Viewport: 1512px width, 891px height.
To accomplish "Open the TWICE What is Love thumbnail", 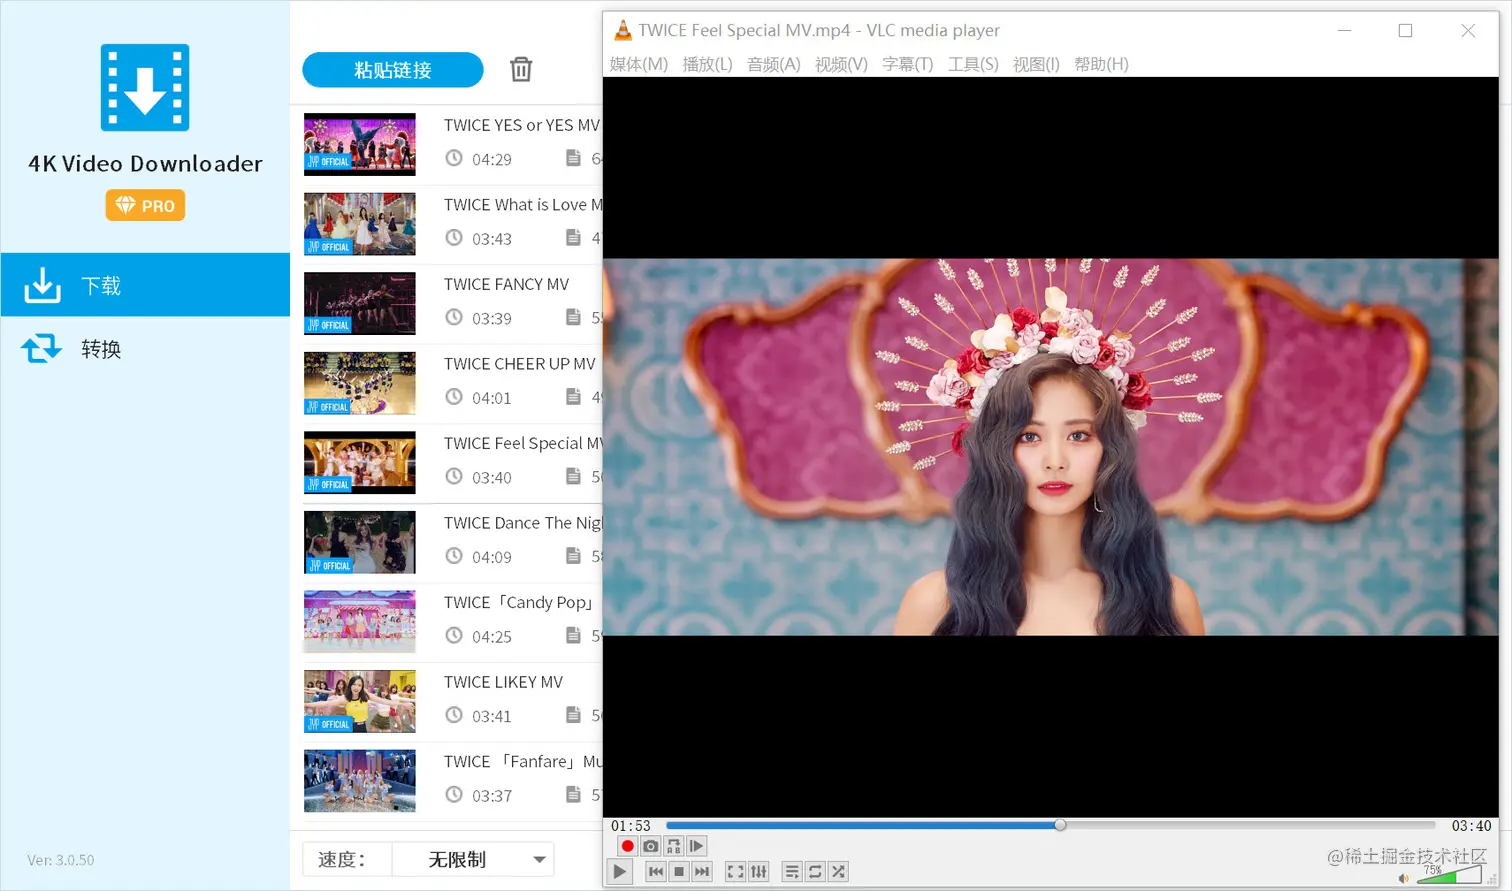I will click(x=360, y=224).
